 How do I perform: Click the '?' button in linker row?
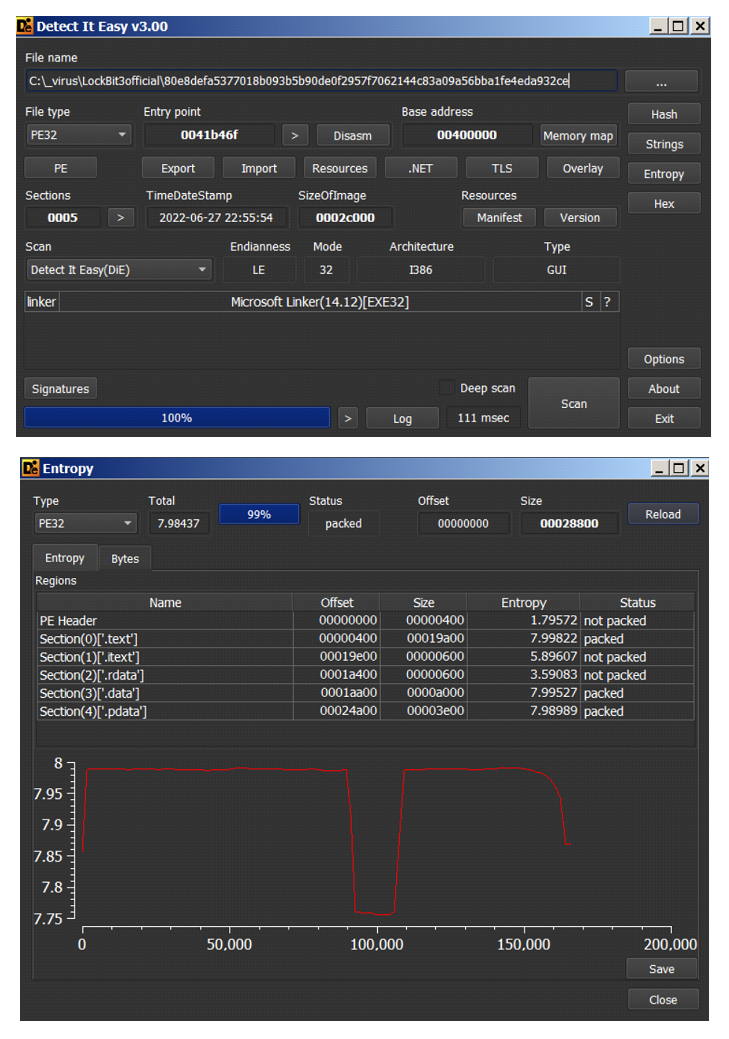pos(607,302)
